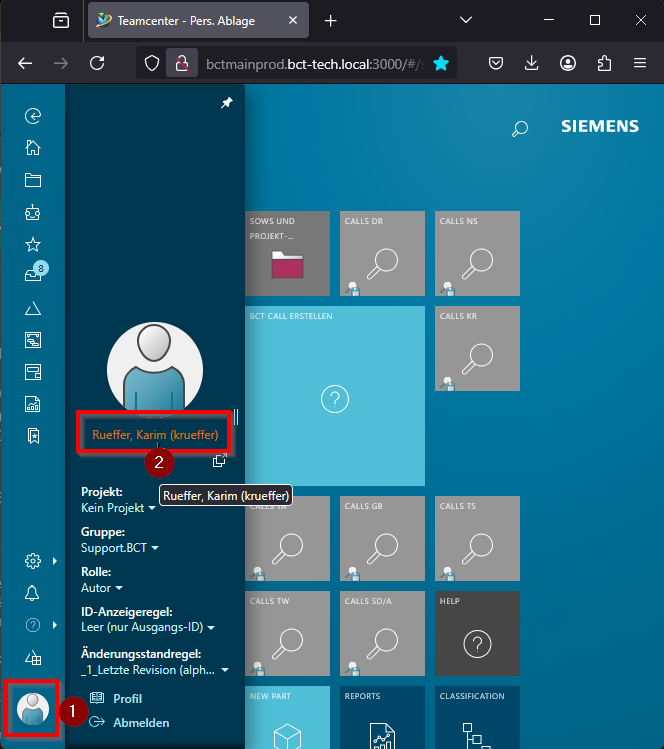Open notifications bell icon
This screenshot has height=749, width=664.
coord(32,593)
